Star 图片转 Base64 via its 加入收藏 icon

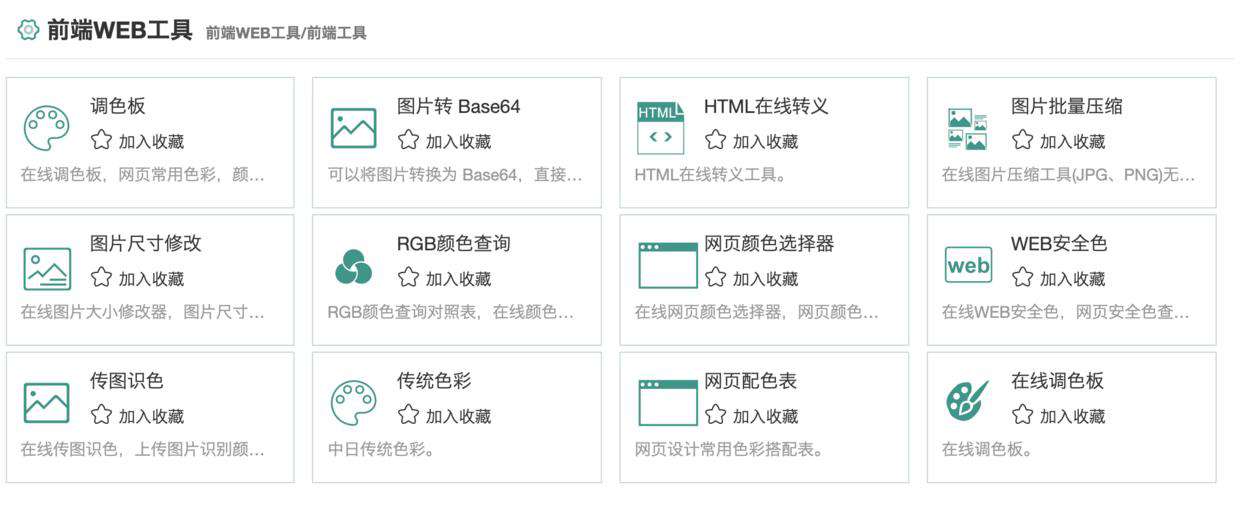point(408,140)
